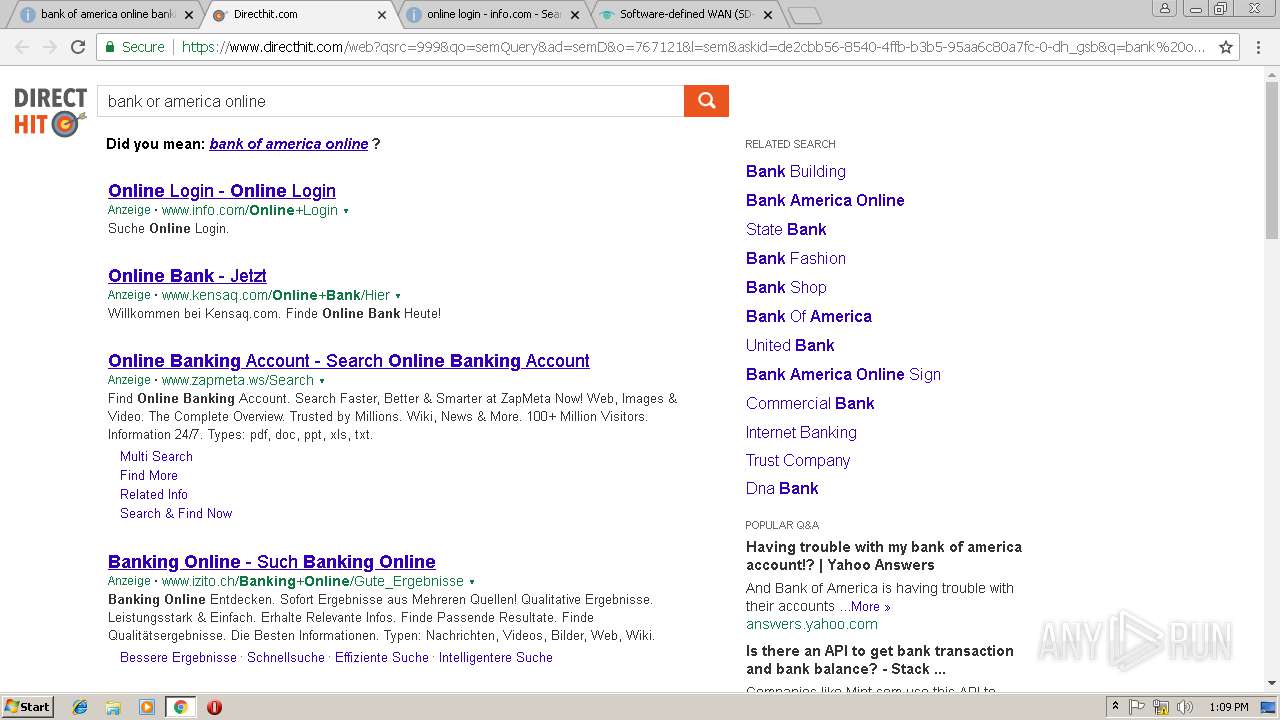Click the Chrome user profile icon
The width and height of the screenshot is (1280, 720).
[1164, 8]
